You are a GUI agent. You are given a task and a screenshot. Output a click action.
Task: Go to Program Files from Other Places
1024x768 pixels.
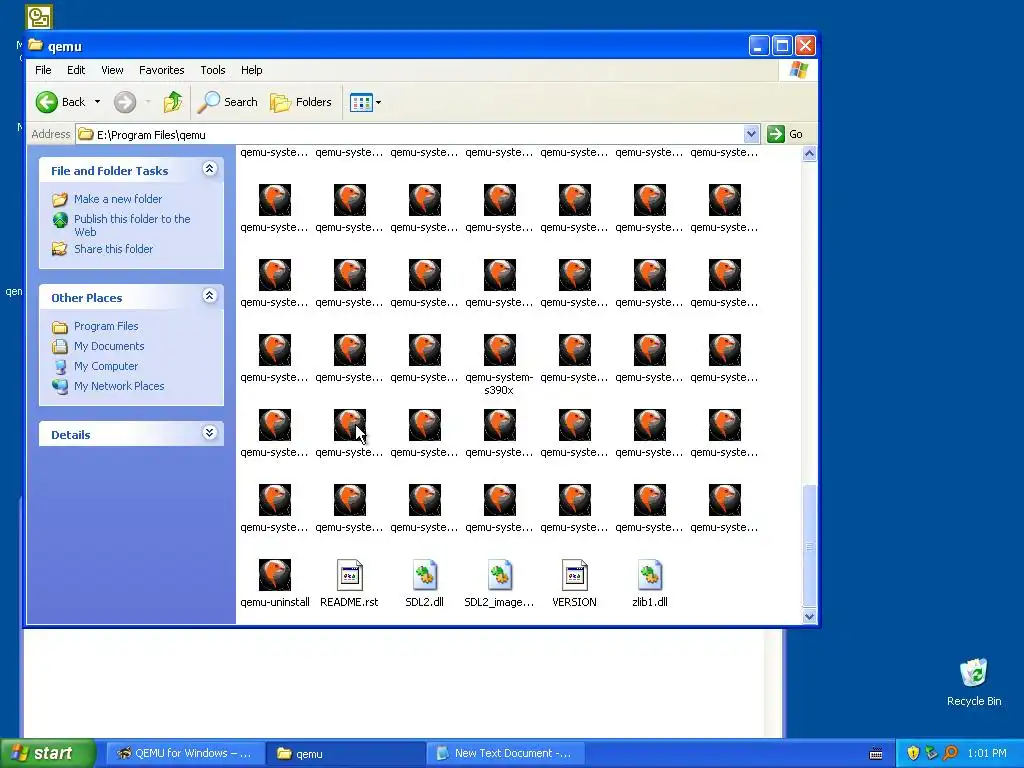tap(106, 326)
